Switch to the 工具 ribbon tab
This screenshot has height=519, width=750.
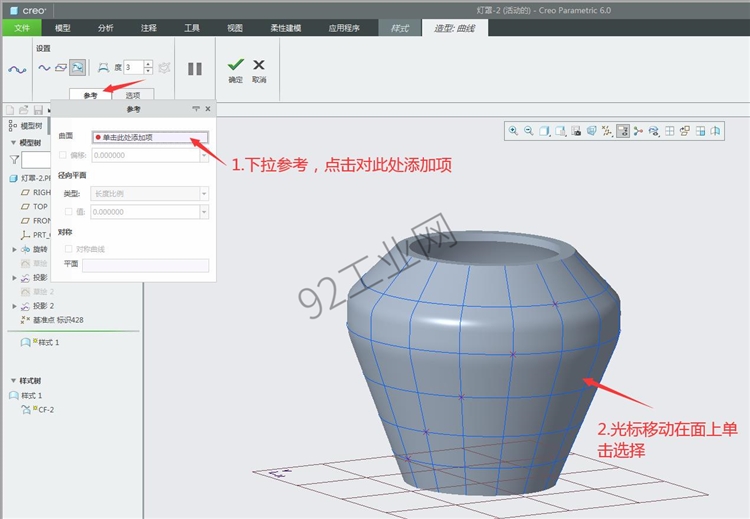tap(192, 28)
